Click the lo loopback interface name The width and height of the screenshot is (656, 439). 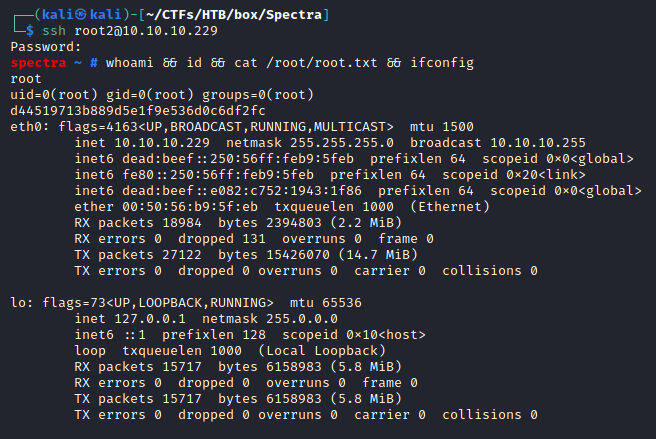coord(18,302)
